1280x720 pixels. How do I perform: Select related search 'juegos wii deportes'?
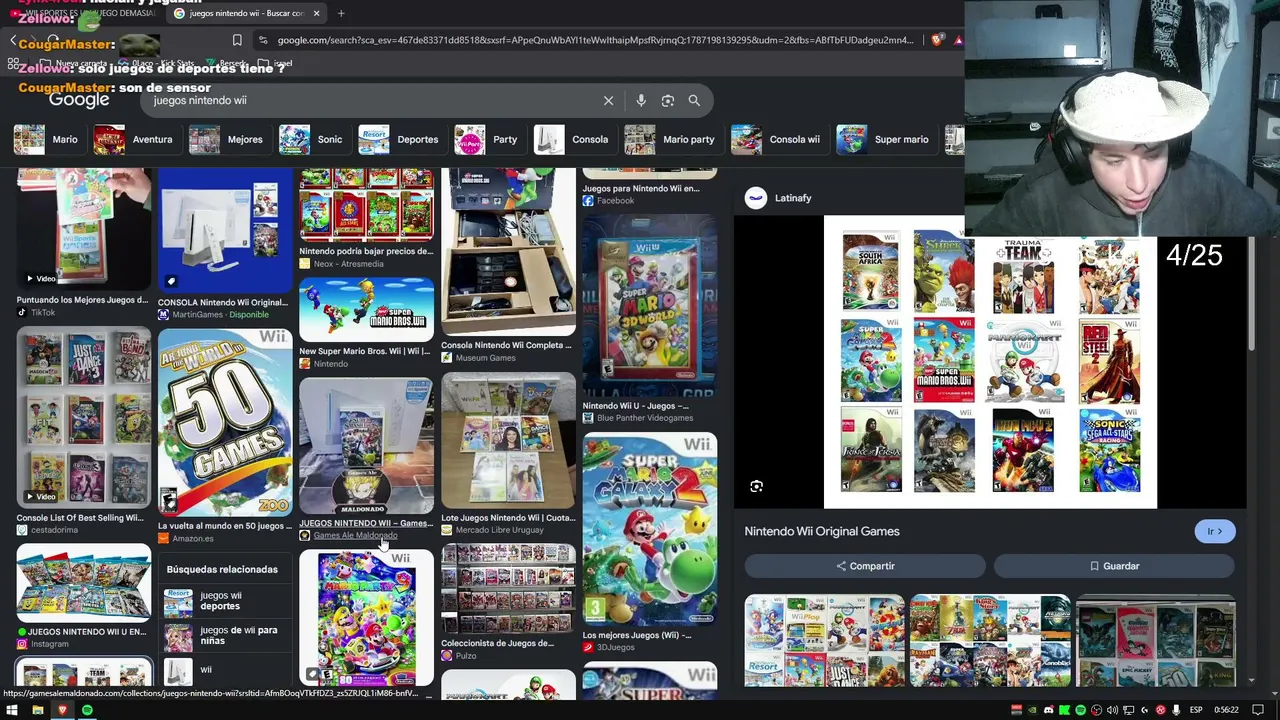point(225,601)
